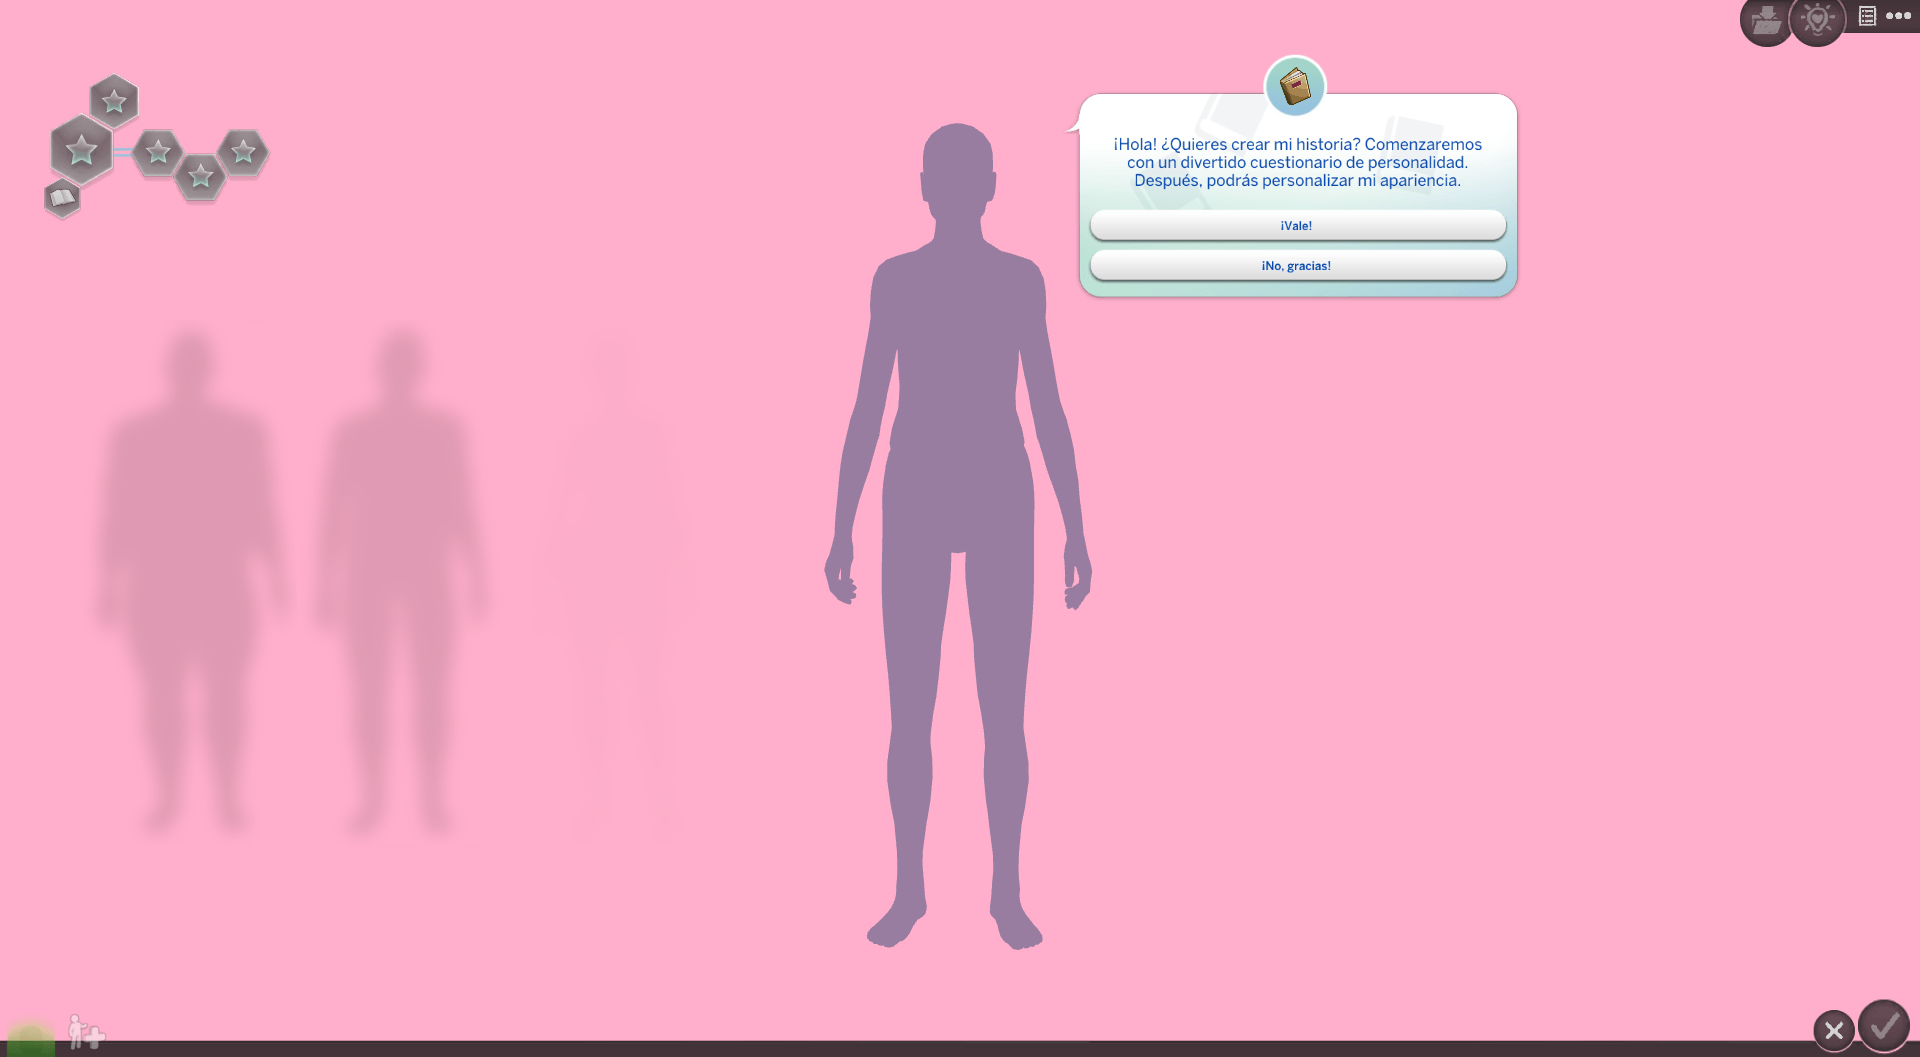Choose the trait hexagon linked by blue lines

point(158,152)
